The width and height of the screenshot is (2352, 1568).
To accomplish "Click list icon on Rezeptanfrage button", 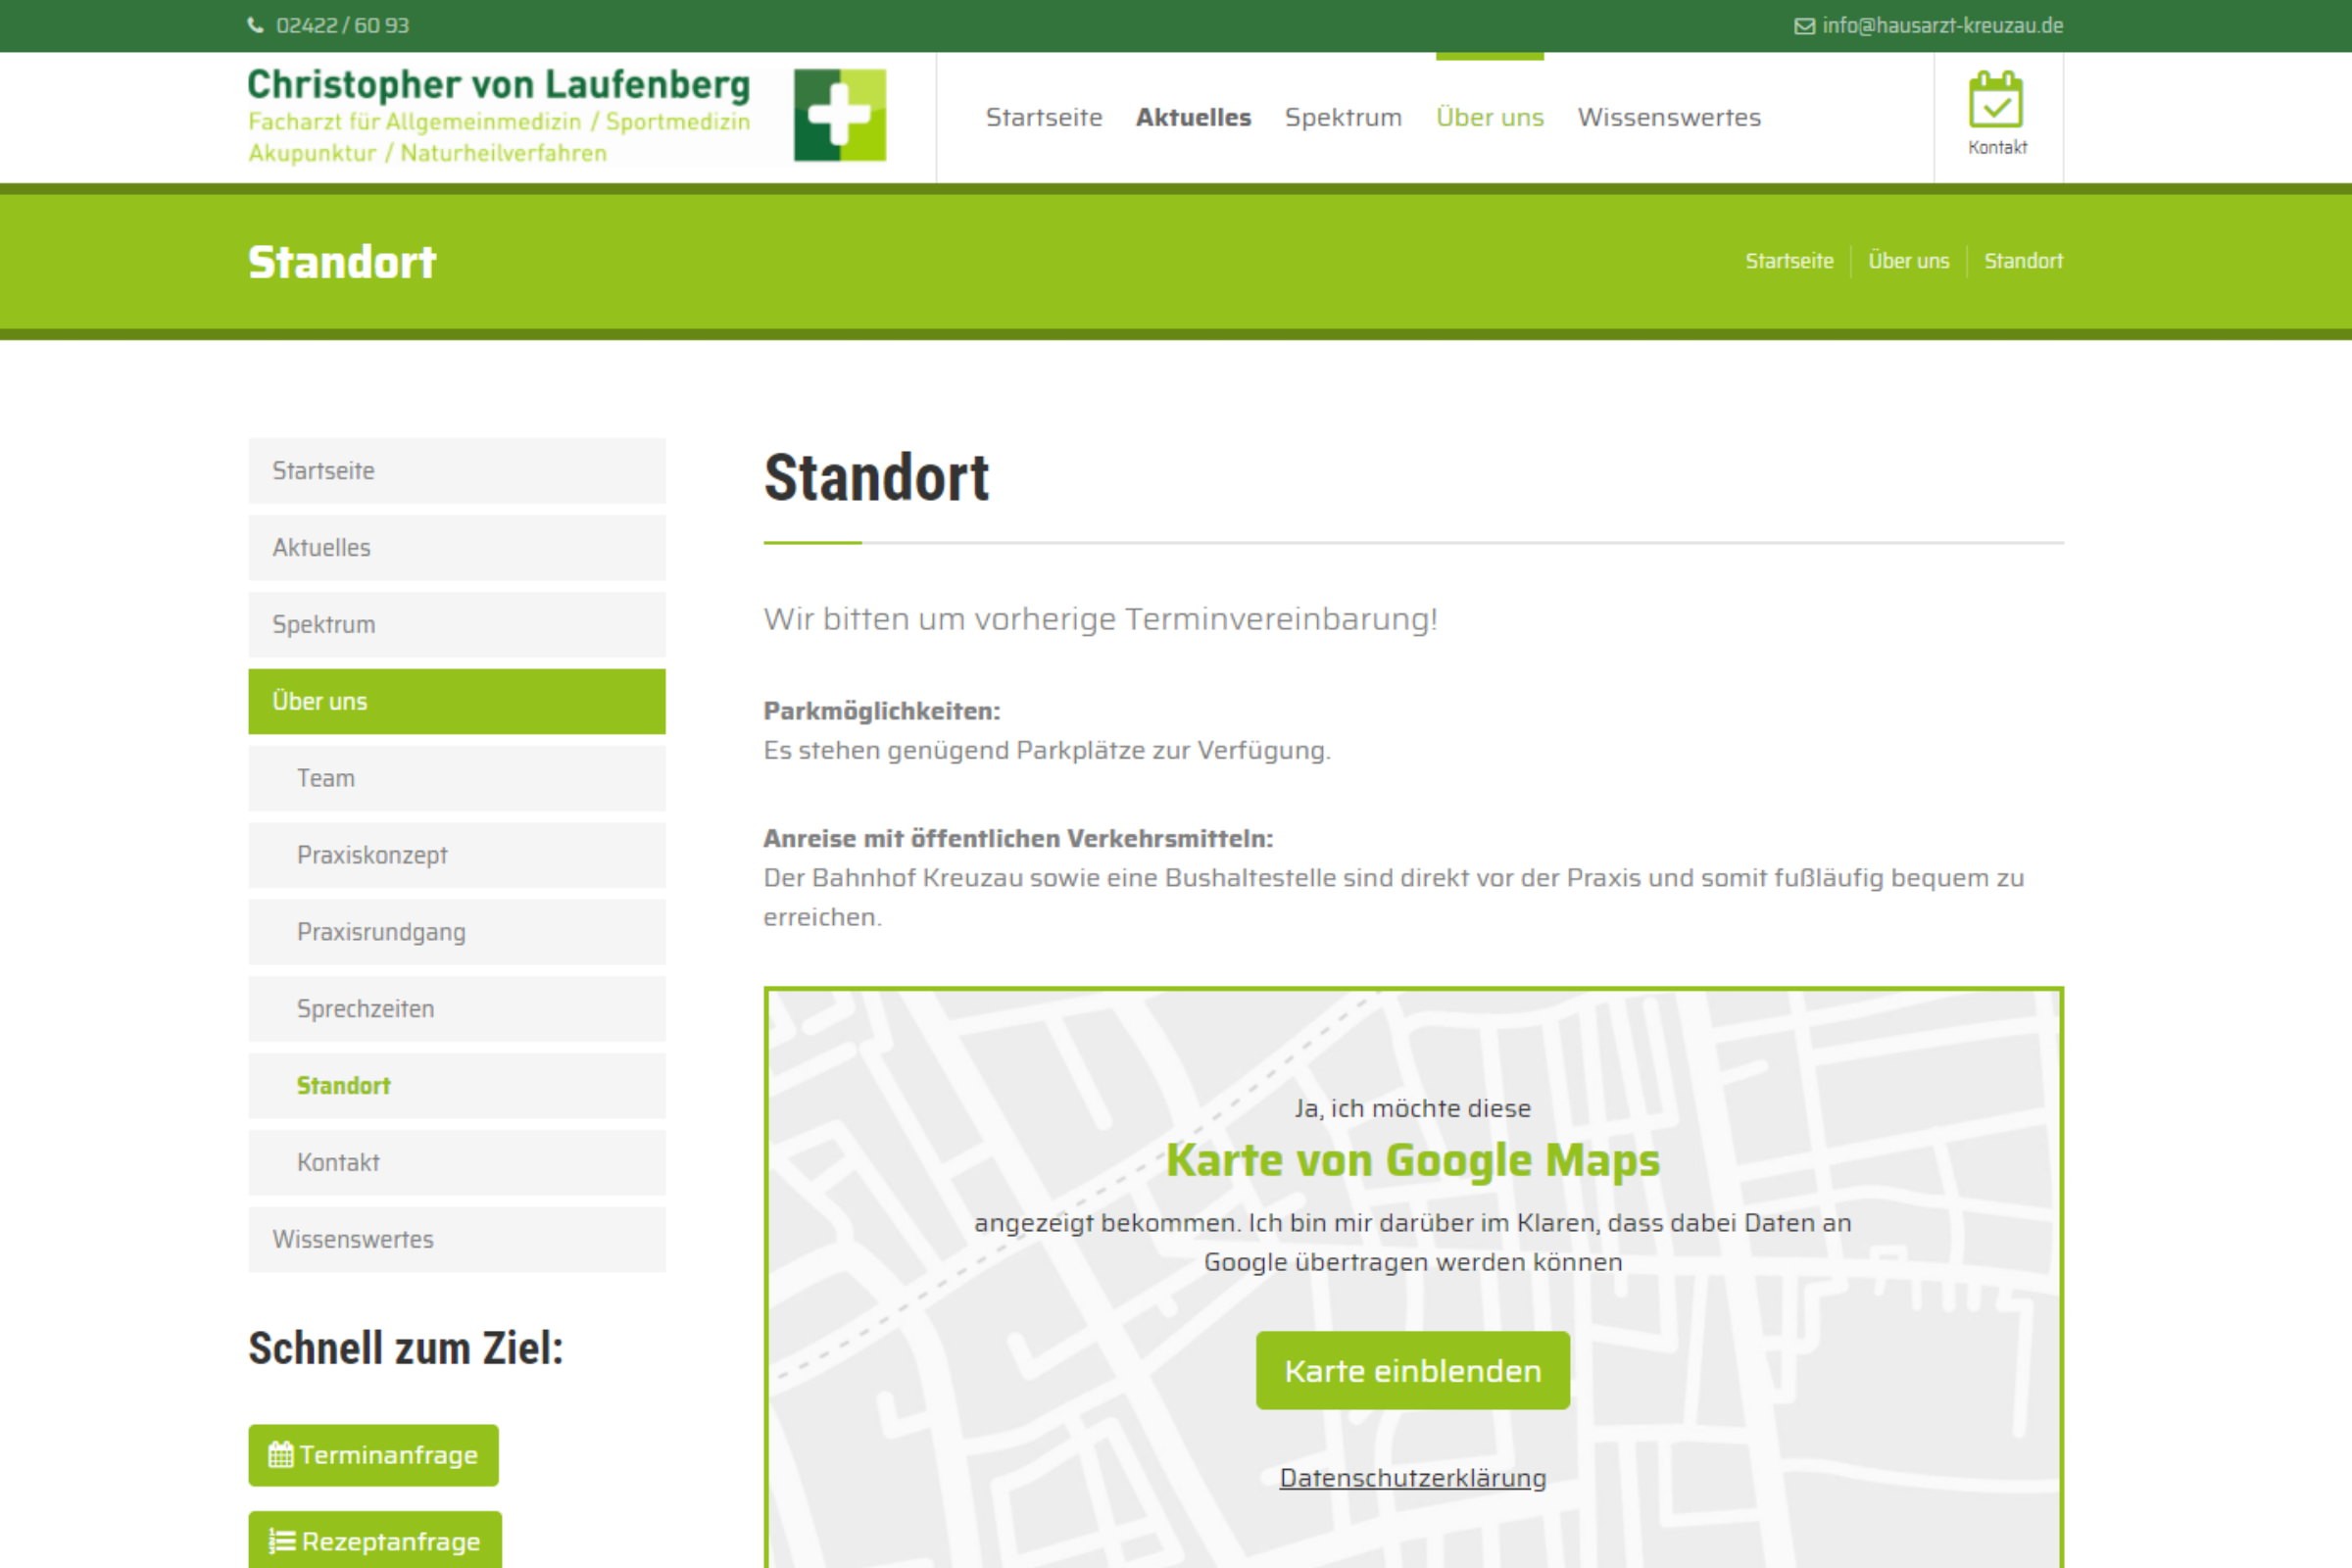I will pos(282,1541).
